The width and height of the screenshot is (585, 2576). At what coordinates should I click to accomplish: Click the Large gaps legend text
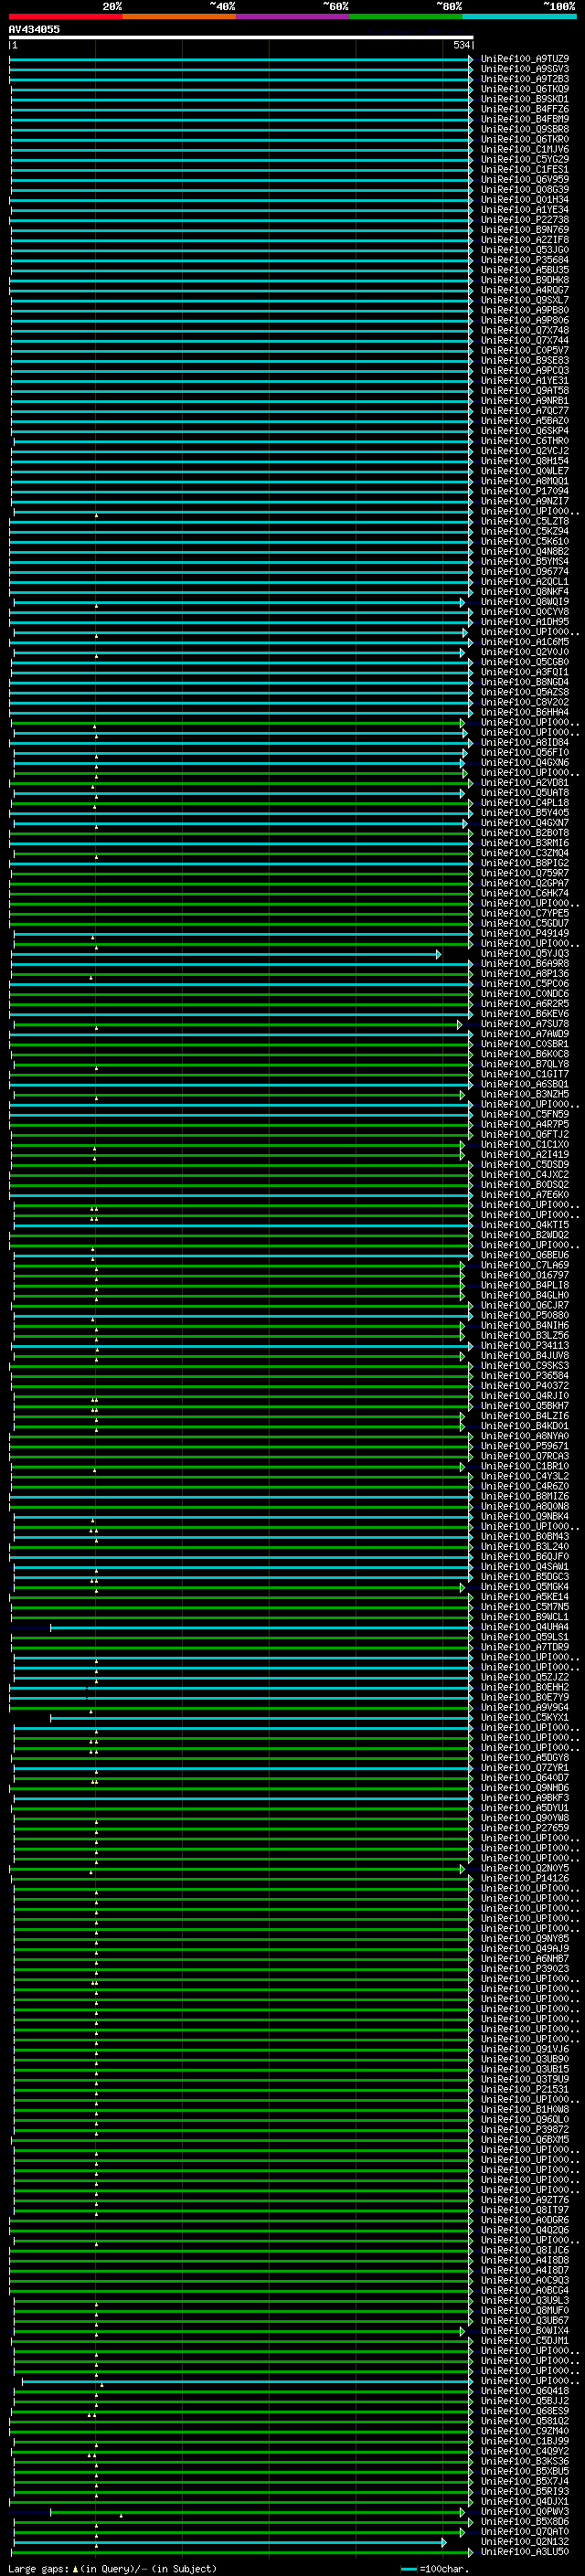click(x=113, y=2568)
